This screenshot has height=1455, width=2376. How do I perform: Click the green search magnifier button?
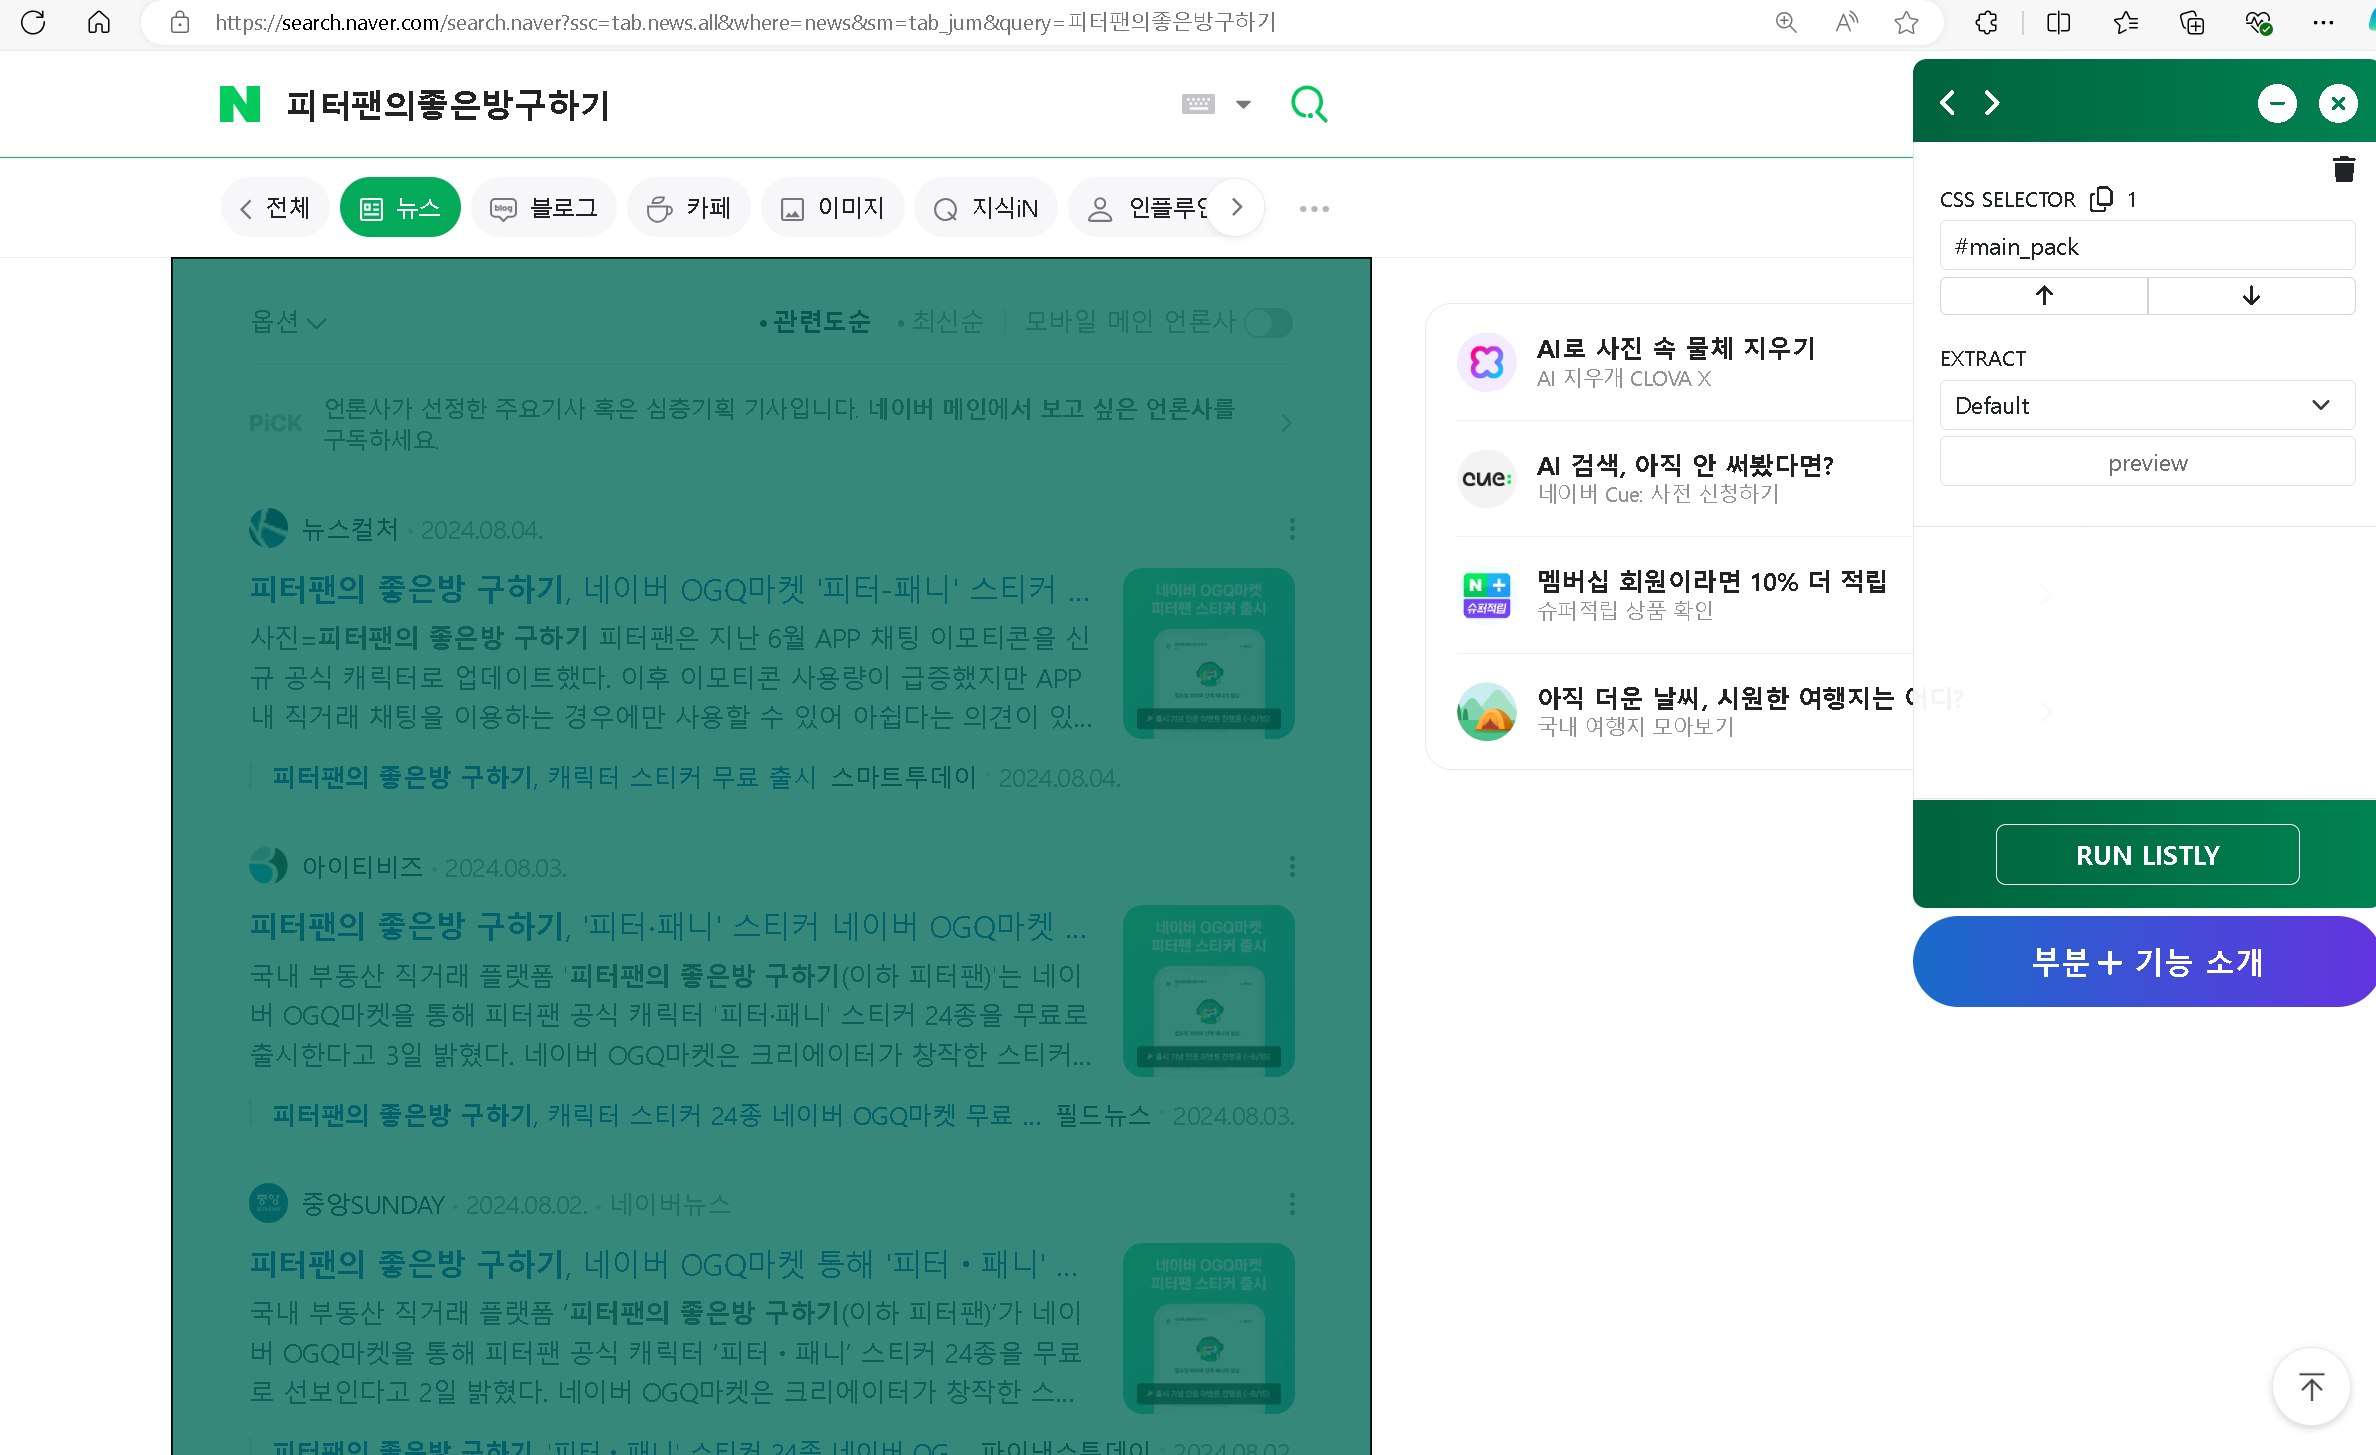click(x=1309, y=104)
